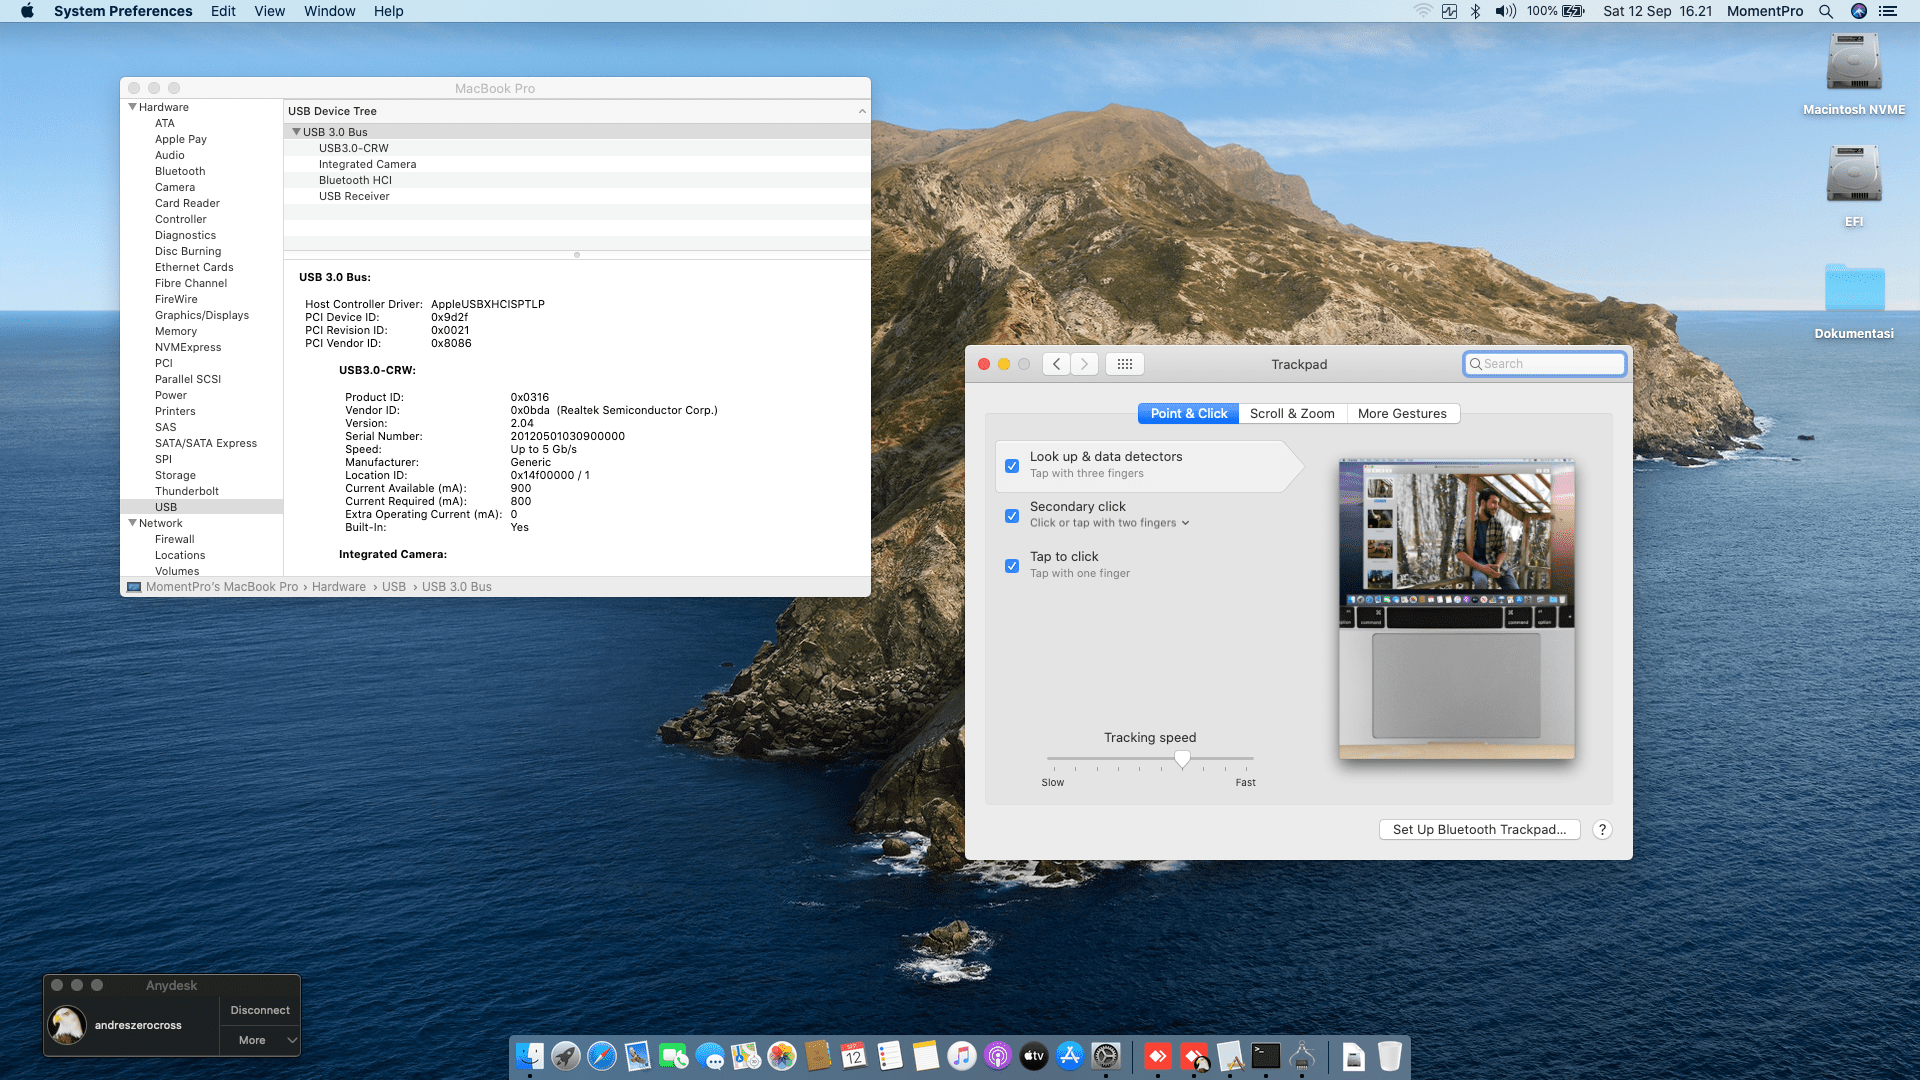Toggle Look up & data detectors checkbox
The width and height of the screenshot is (1920, 1080).
(x=1012, y=466)
